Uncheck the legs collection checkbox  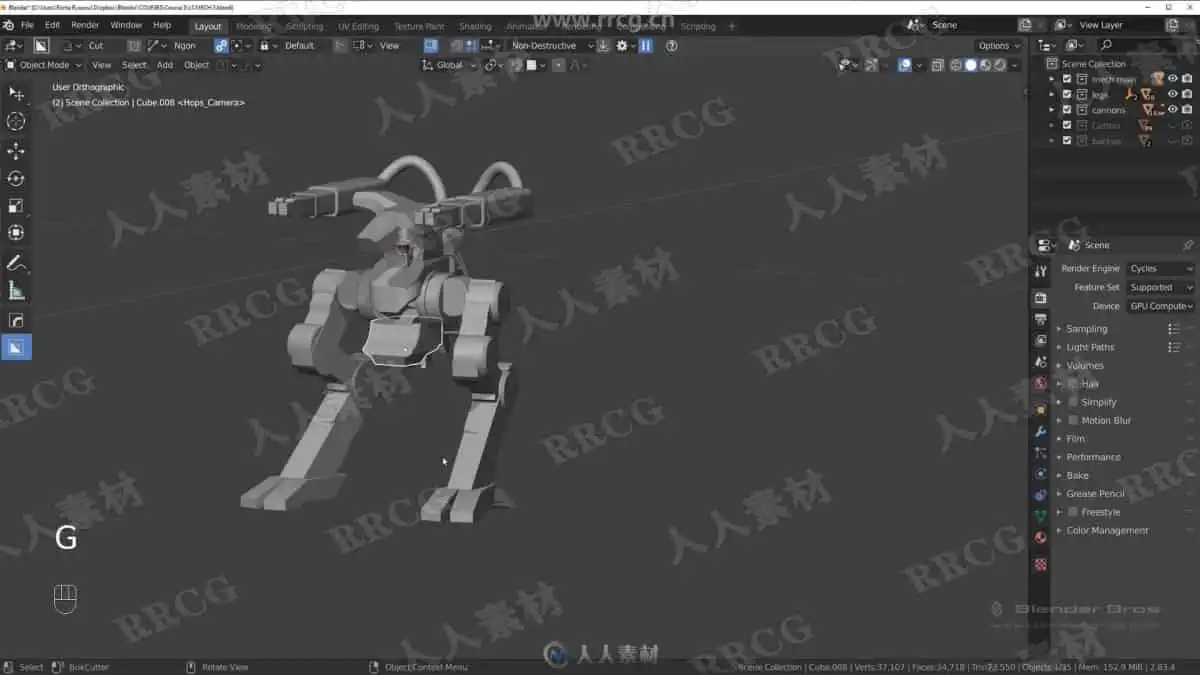coord(1067,94)
